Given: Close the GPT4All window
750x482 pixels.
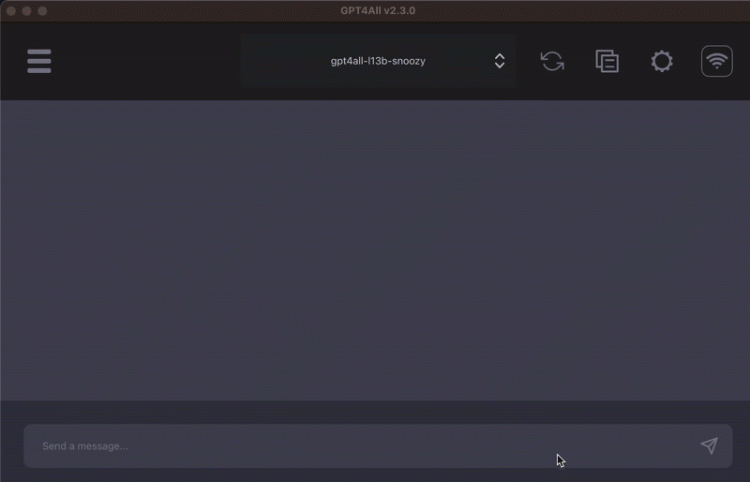Looking at the screenshot, I should (11, 10).
